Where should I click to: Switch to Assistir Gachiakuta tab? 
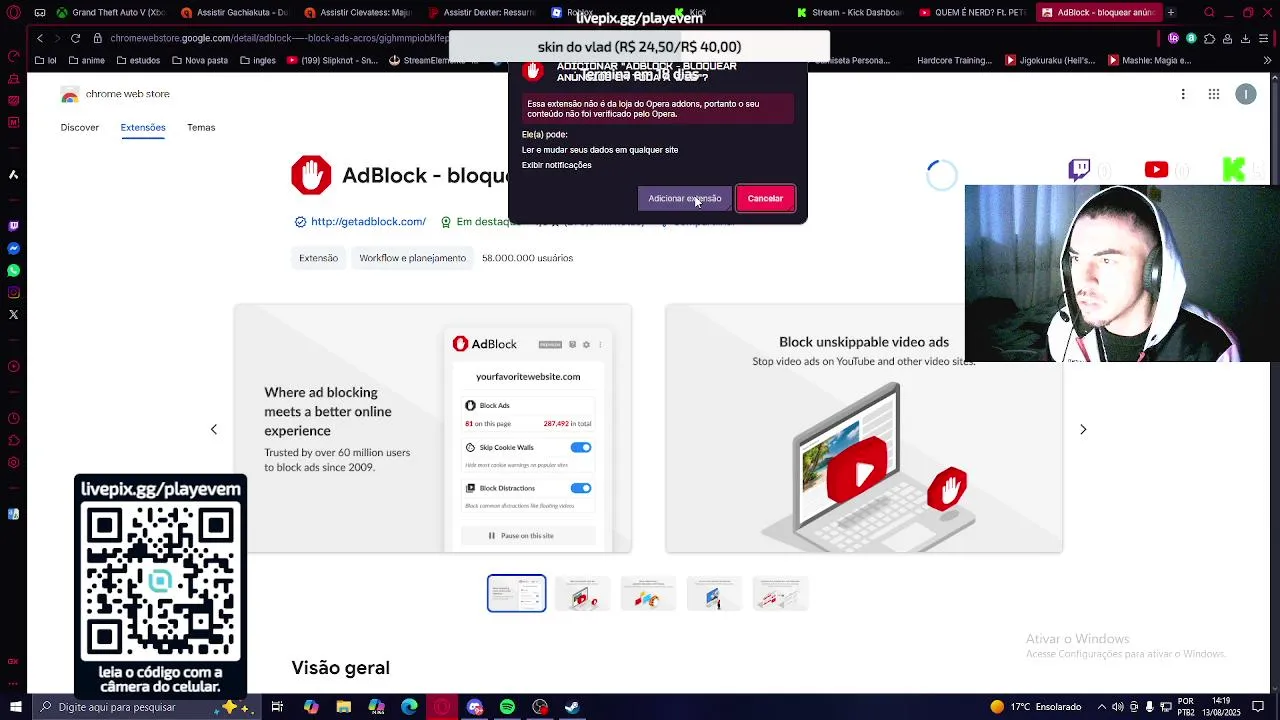[x=235, y=13]
